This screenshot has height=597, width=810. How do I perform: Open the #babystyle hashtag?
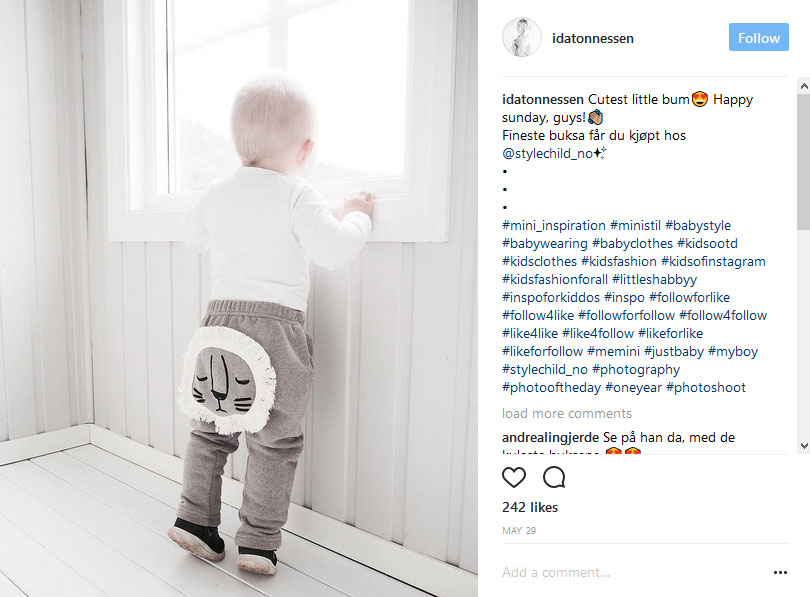coord(698,226)
